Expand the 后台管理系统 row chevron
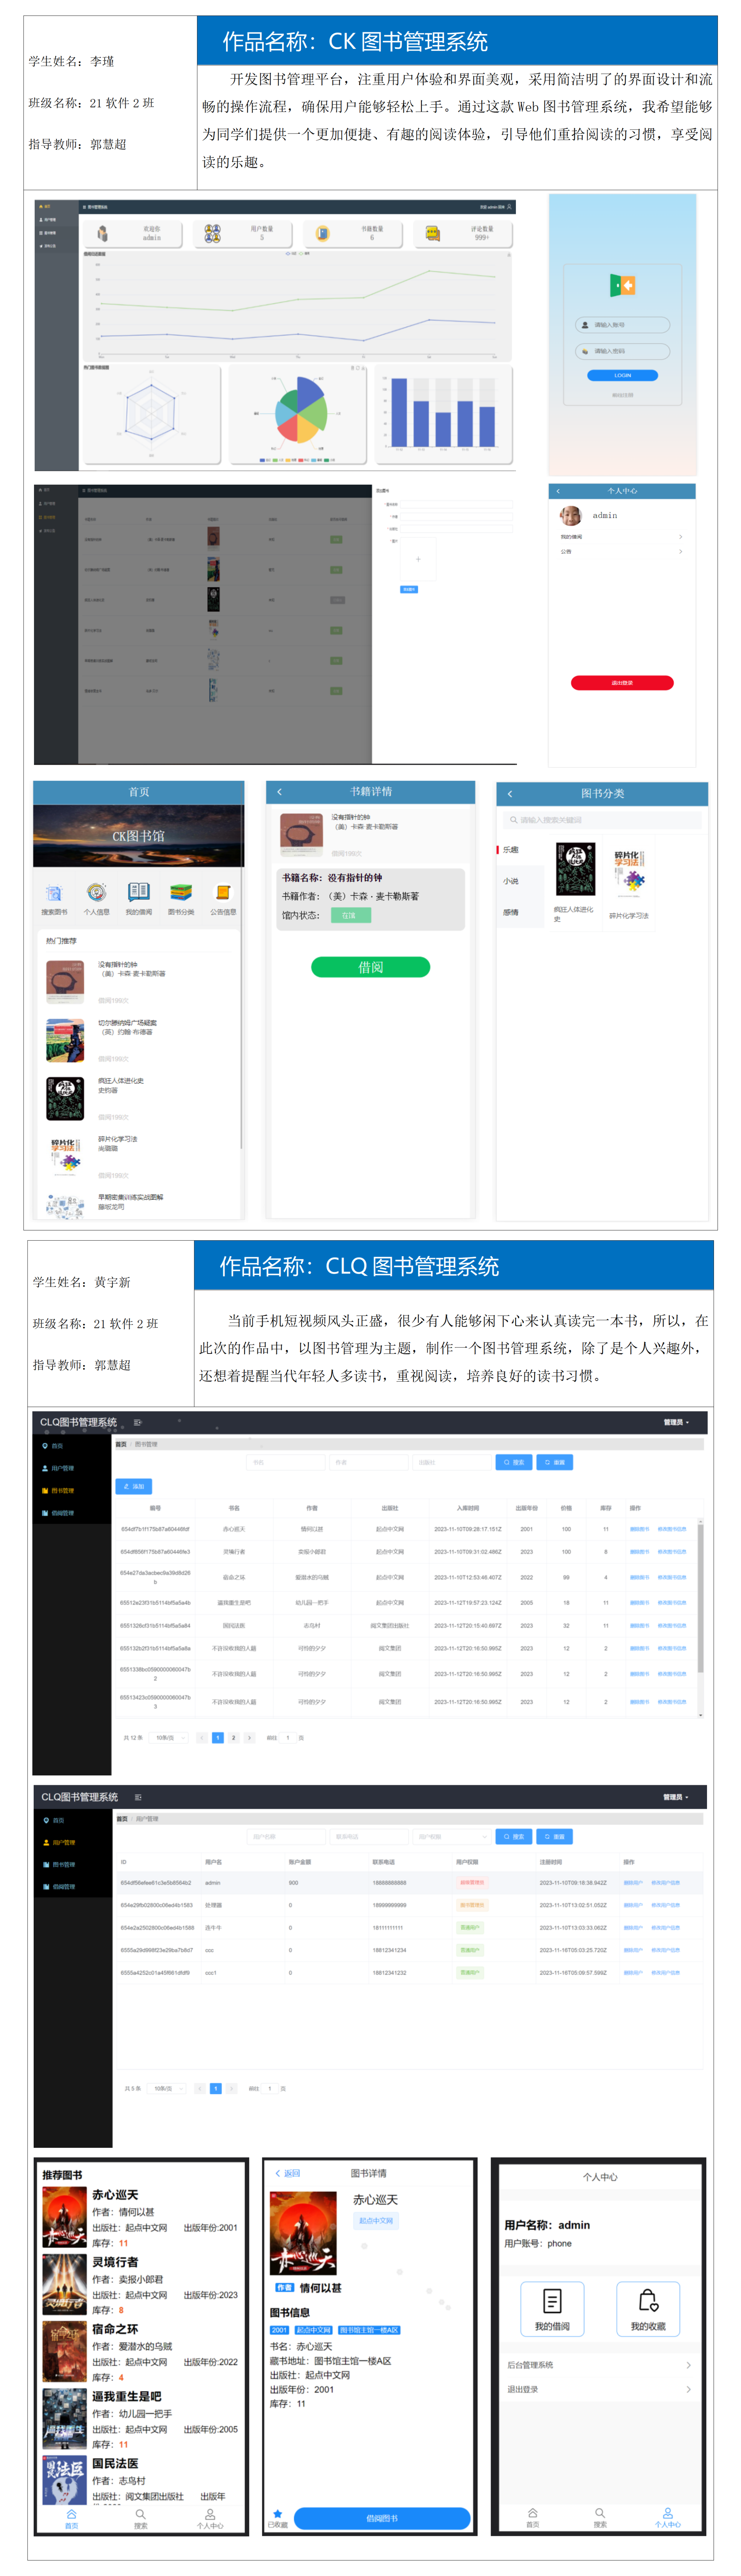 coord(688,2365)
